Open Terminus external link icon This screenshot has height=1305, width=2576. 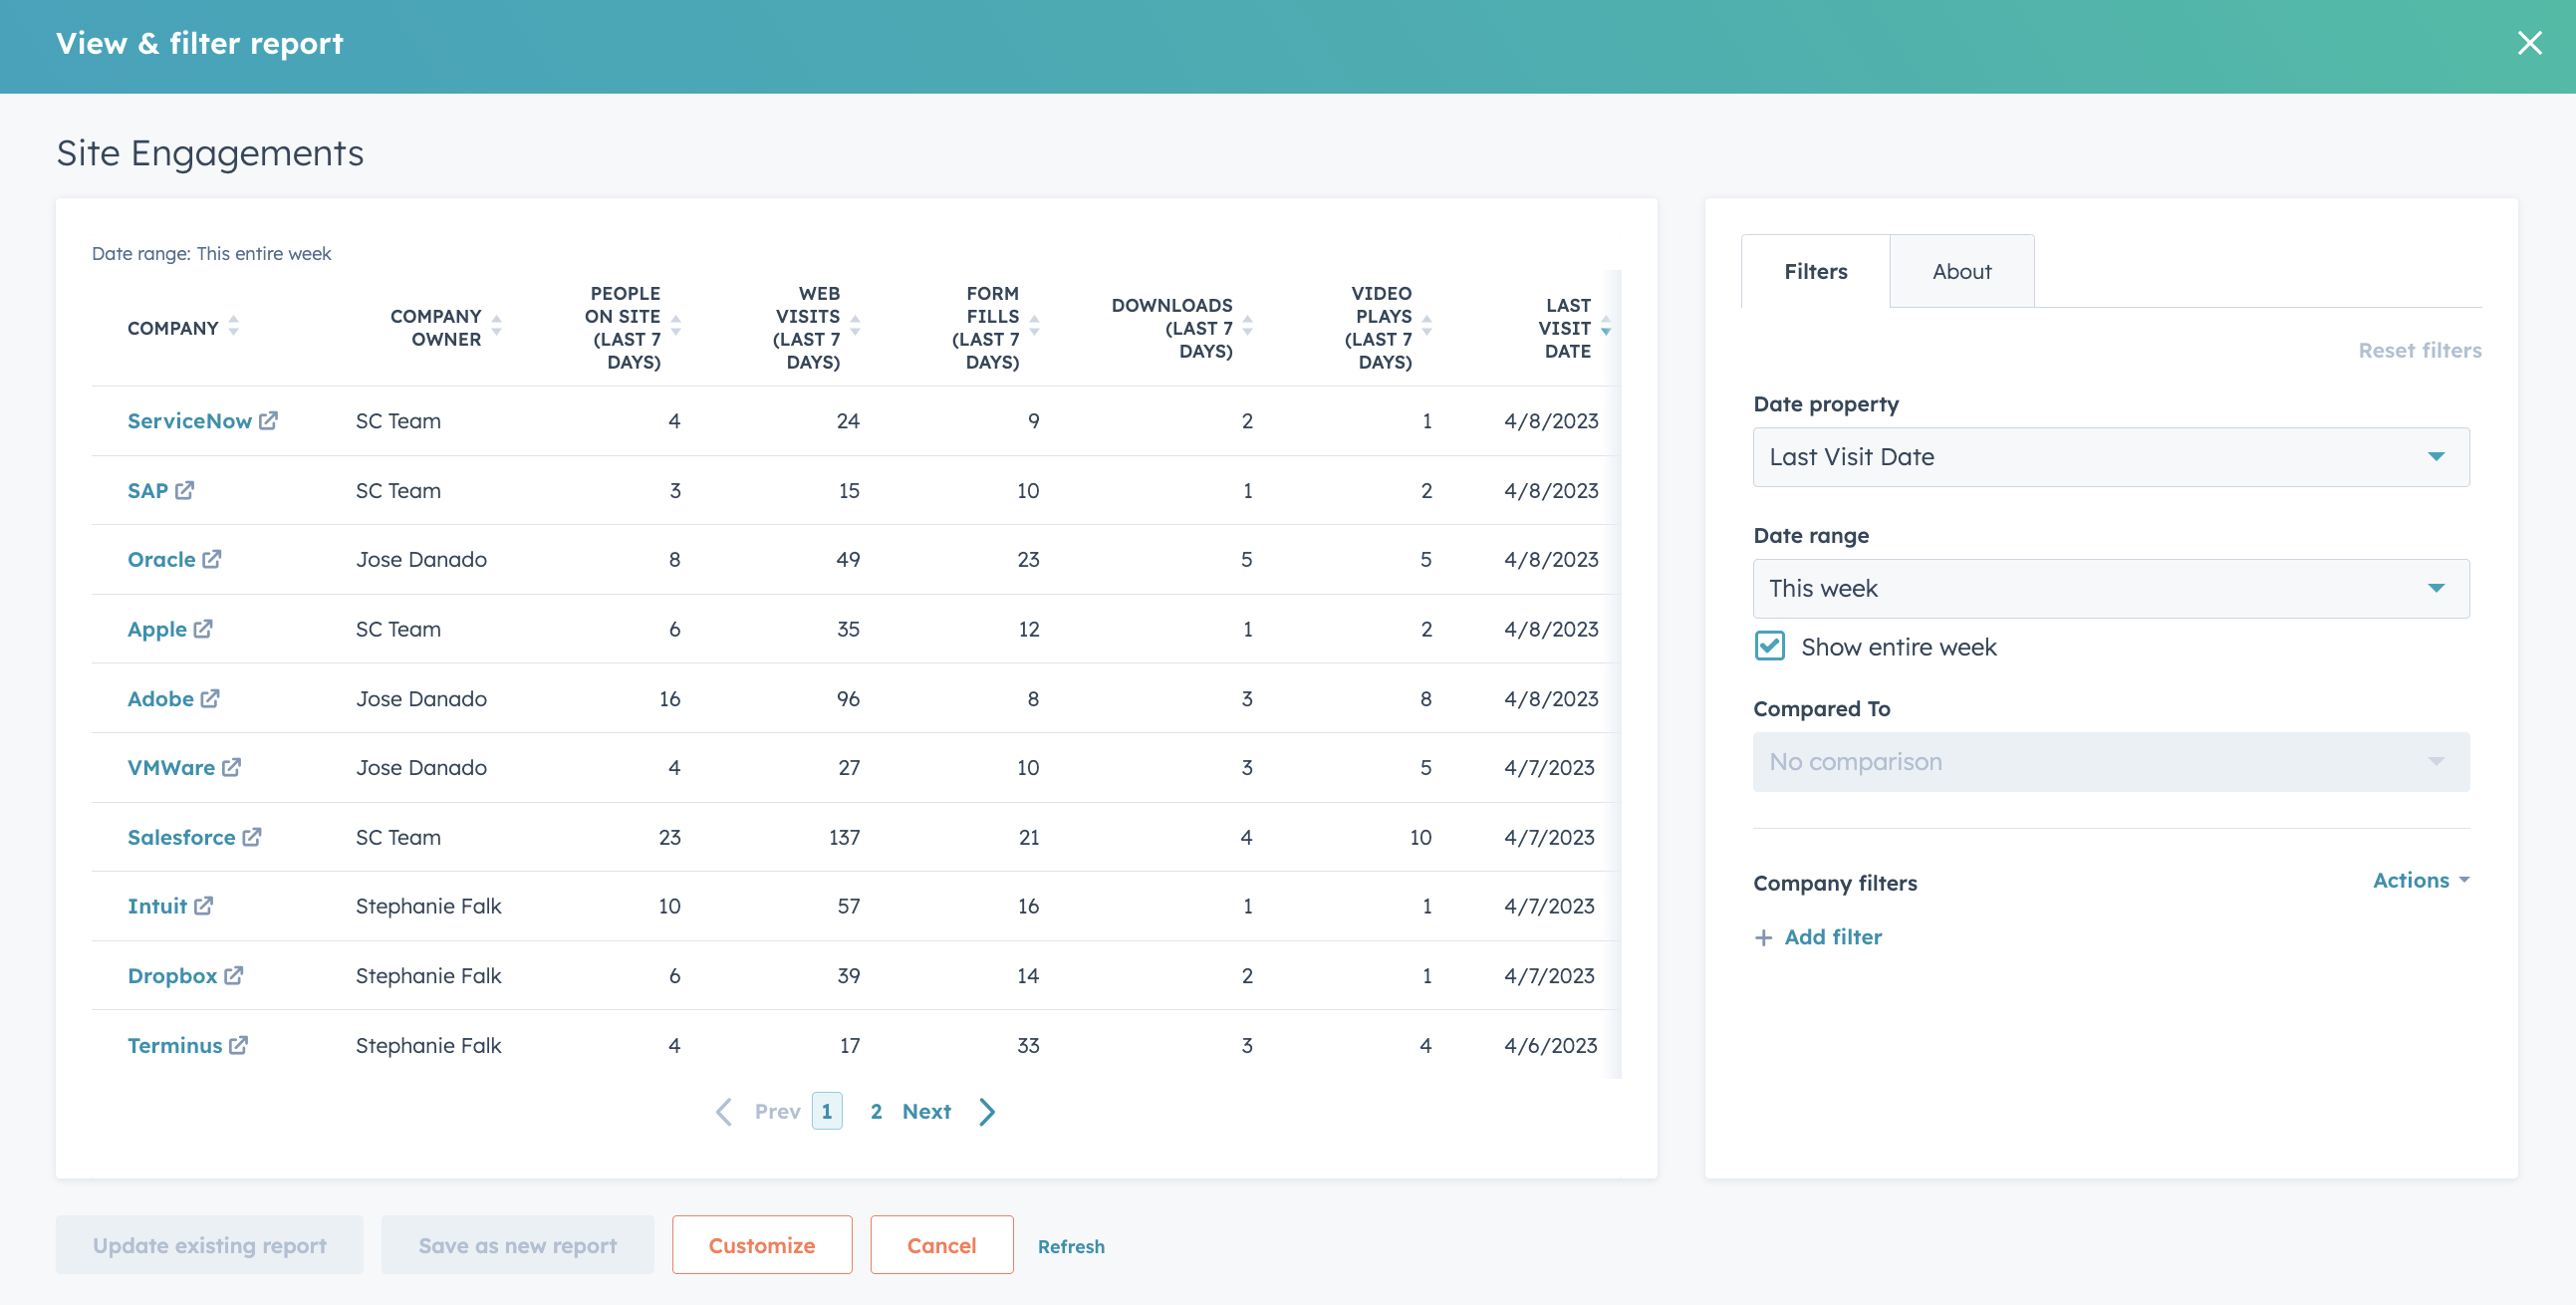pos(238,1045)
